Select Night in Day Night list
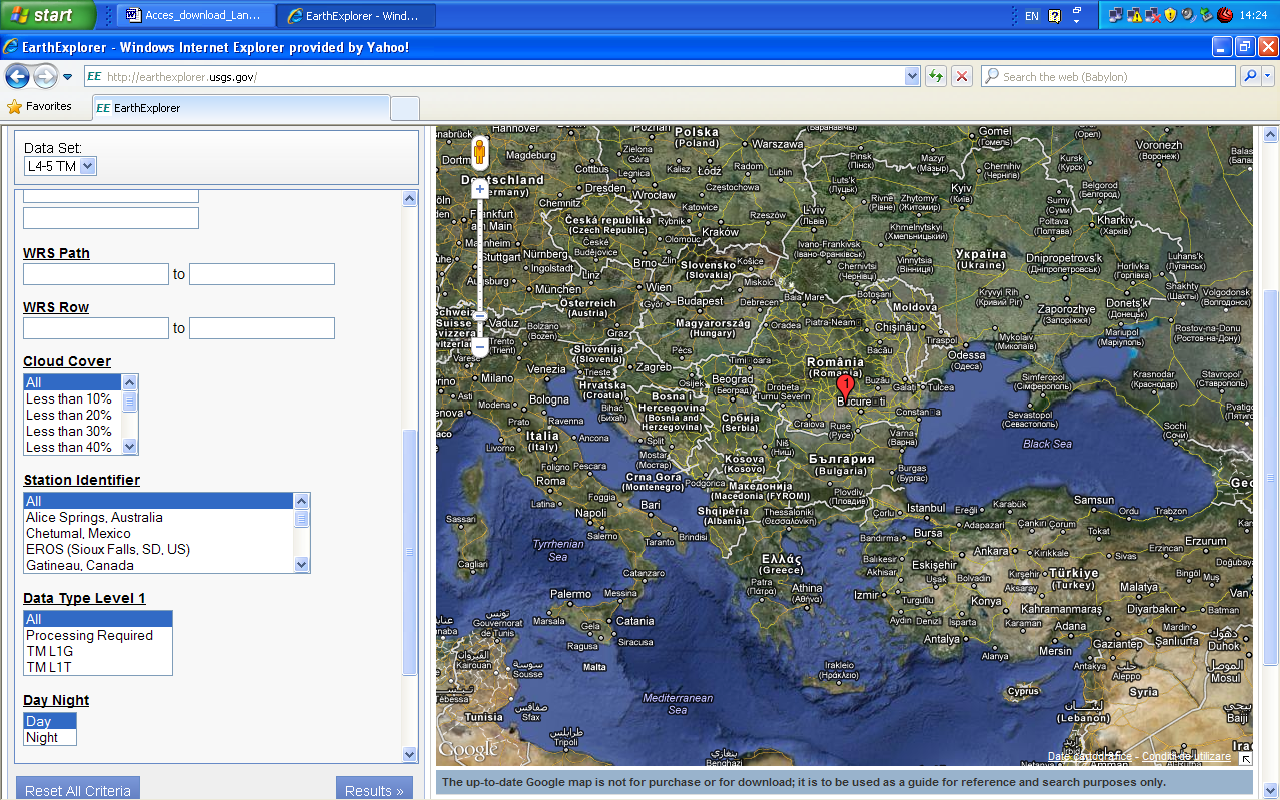Screen dimensions: 1280x800 pos(49,737)
